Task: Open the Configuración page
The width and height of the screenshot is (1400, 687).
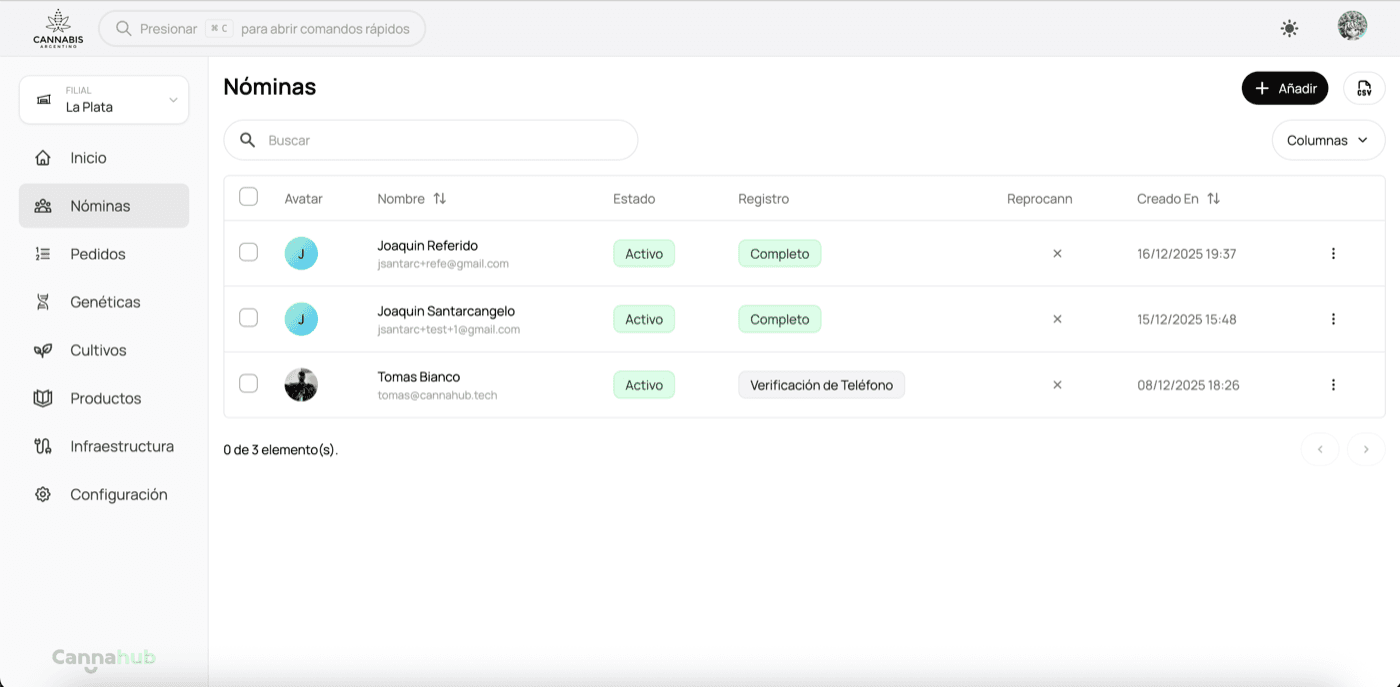Action: (x=118, y=495)
